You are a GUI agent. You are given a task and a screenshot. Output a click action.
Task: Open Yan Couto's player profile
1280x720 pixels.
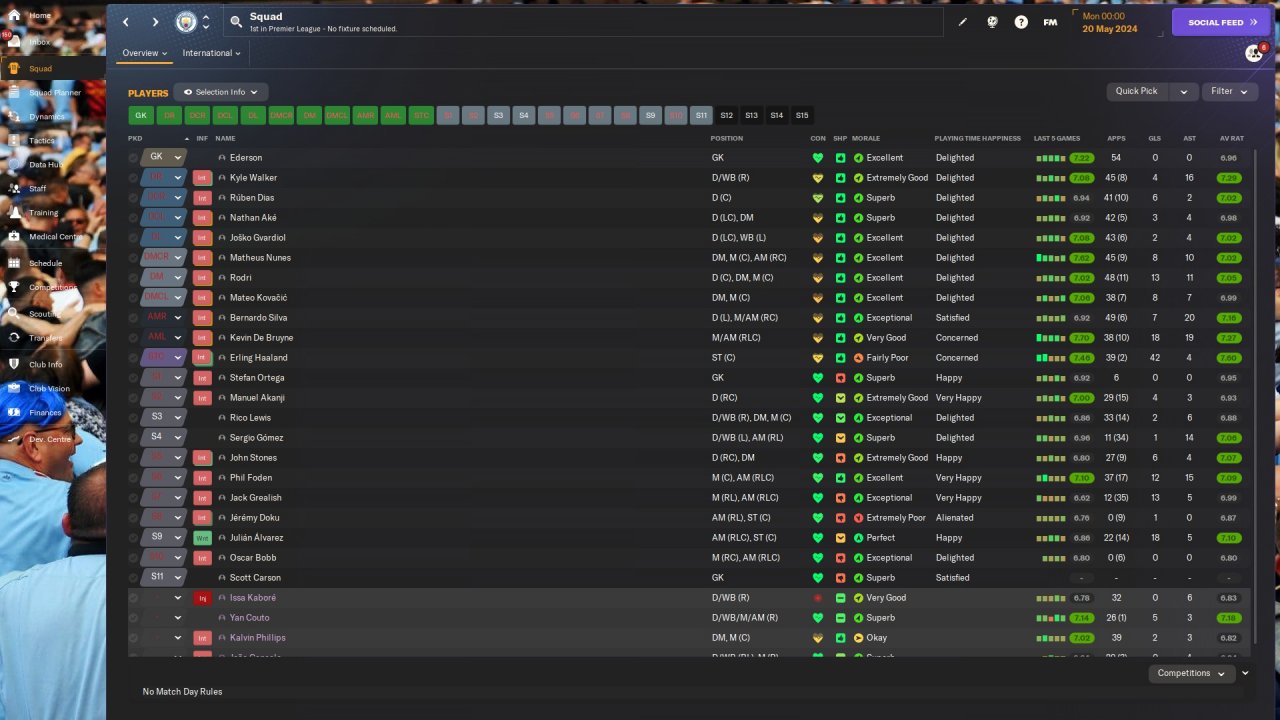click(249, 618)
